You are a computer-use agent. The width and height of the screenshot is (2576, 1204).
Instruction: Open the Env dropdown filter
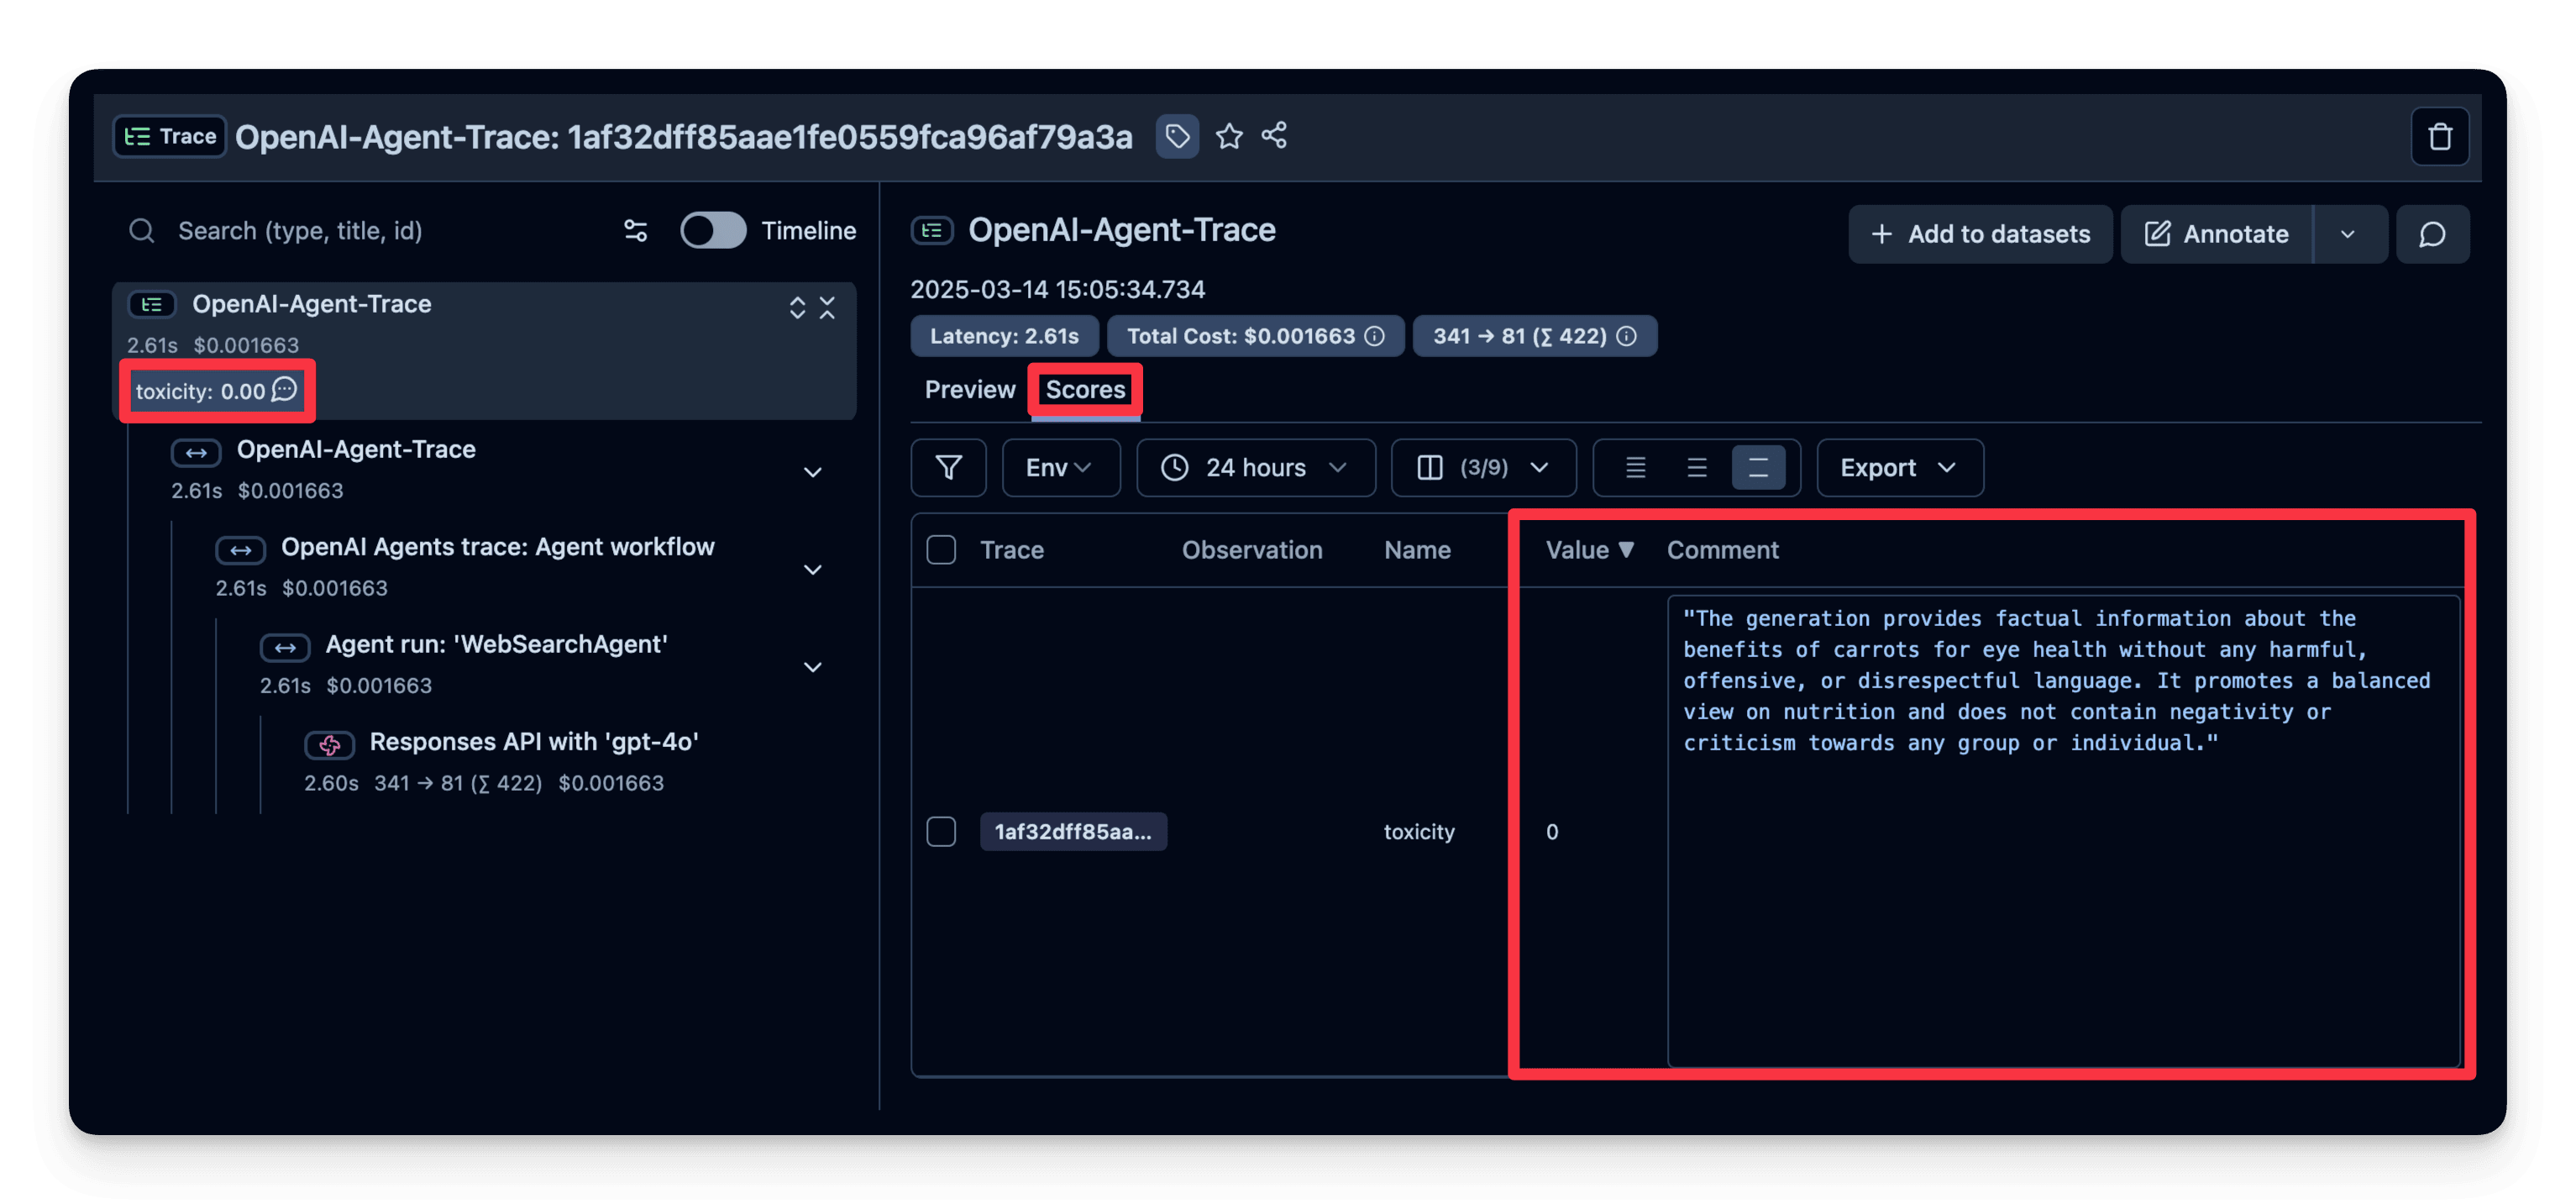tap(1060, 467)
